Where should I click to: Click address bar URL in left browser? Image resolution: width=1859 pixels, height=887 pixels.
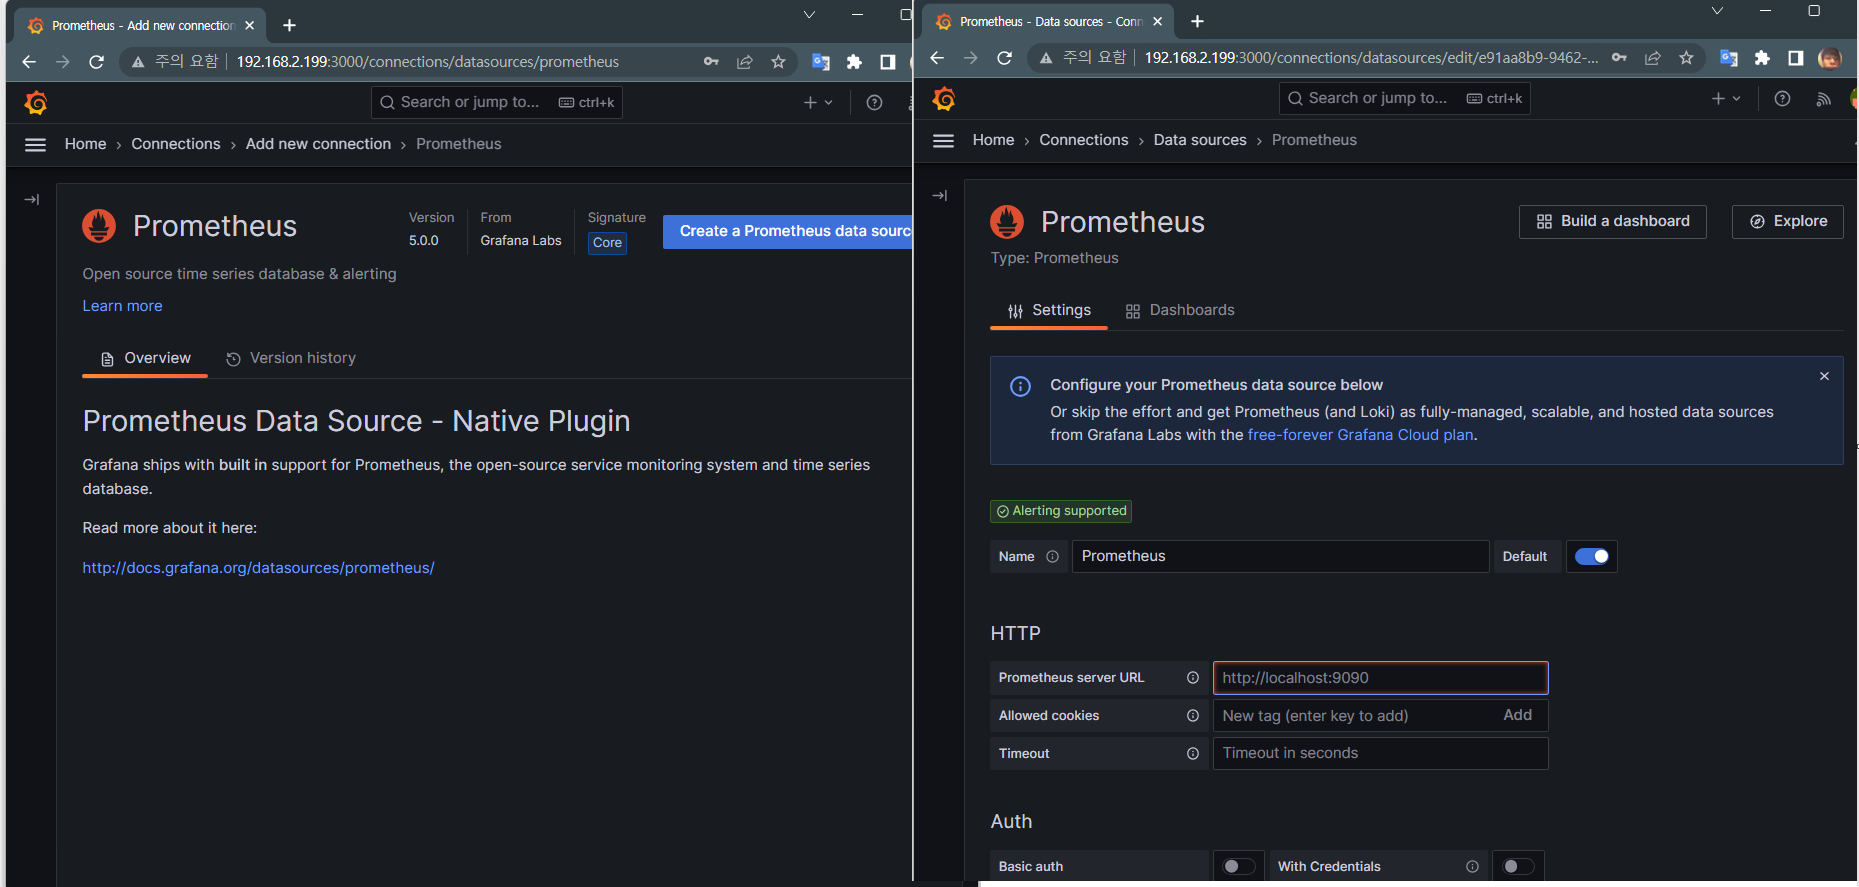[427, 62]
